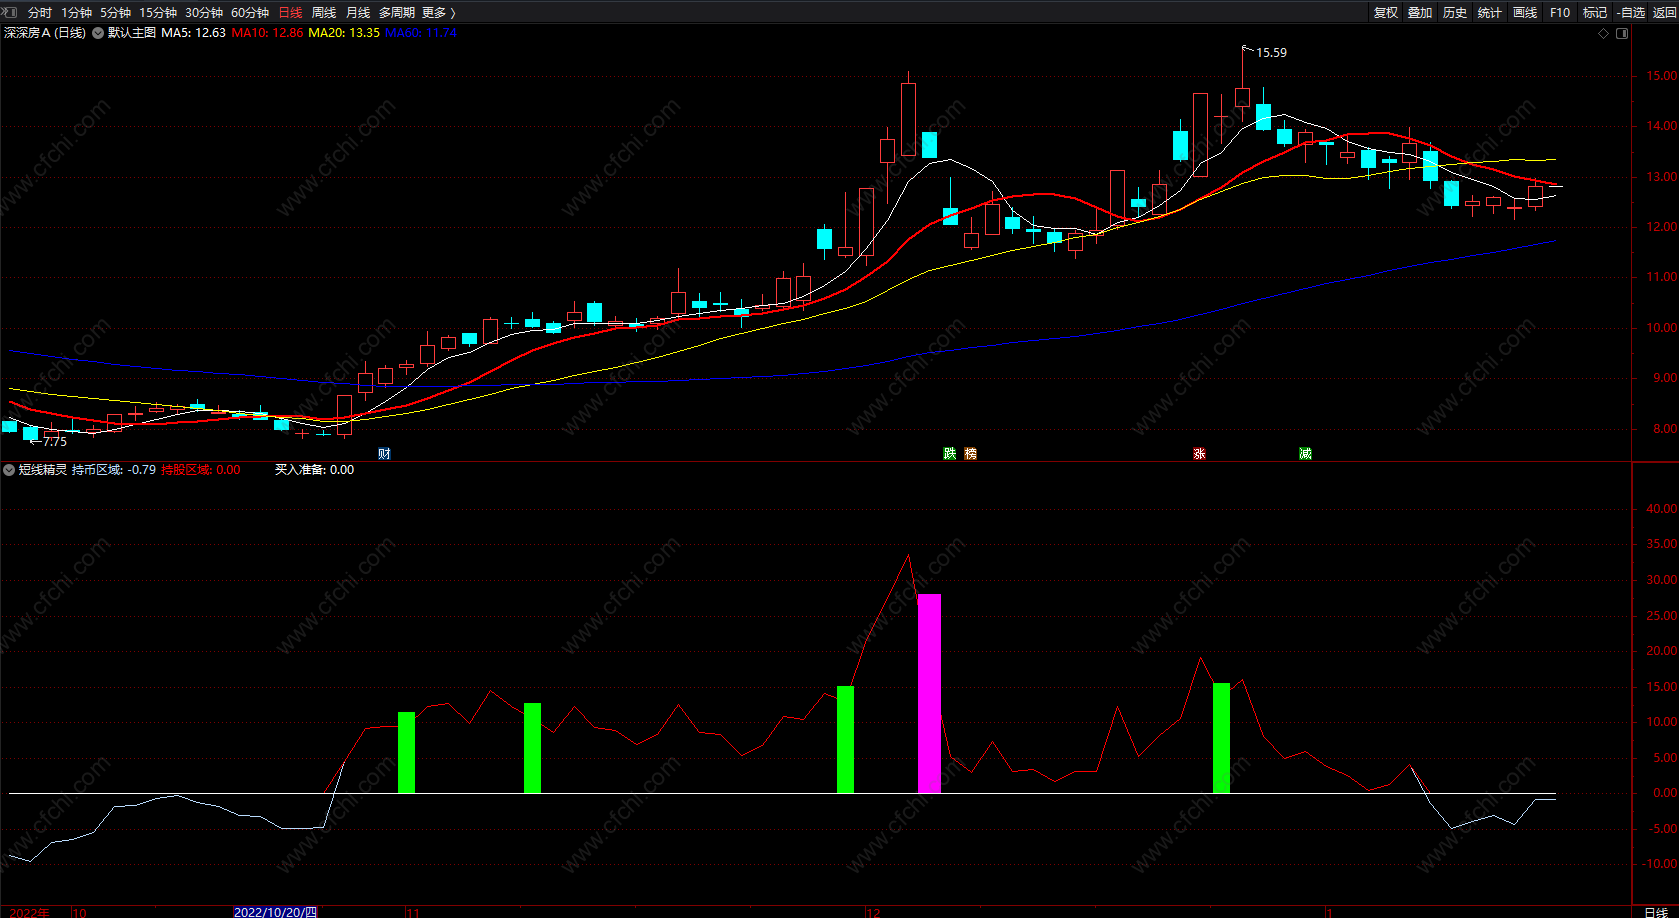The width and height of the screenshot is (1679, 918).
Task: Click the 7.75 low price label
Action: [x=55, y=441]
